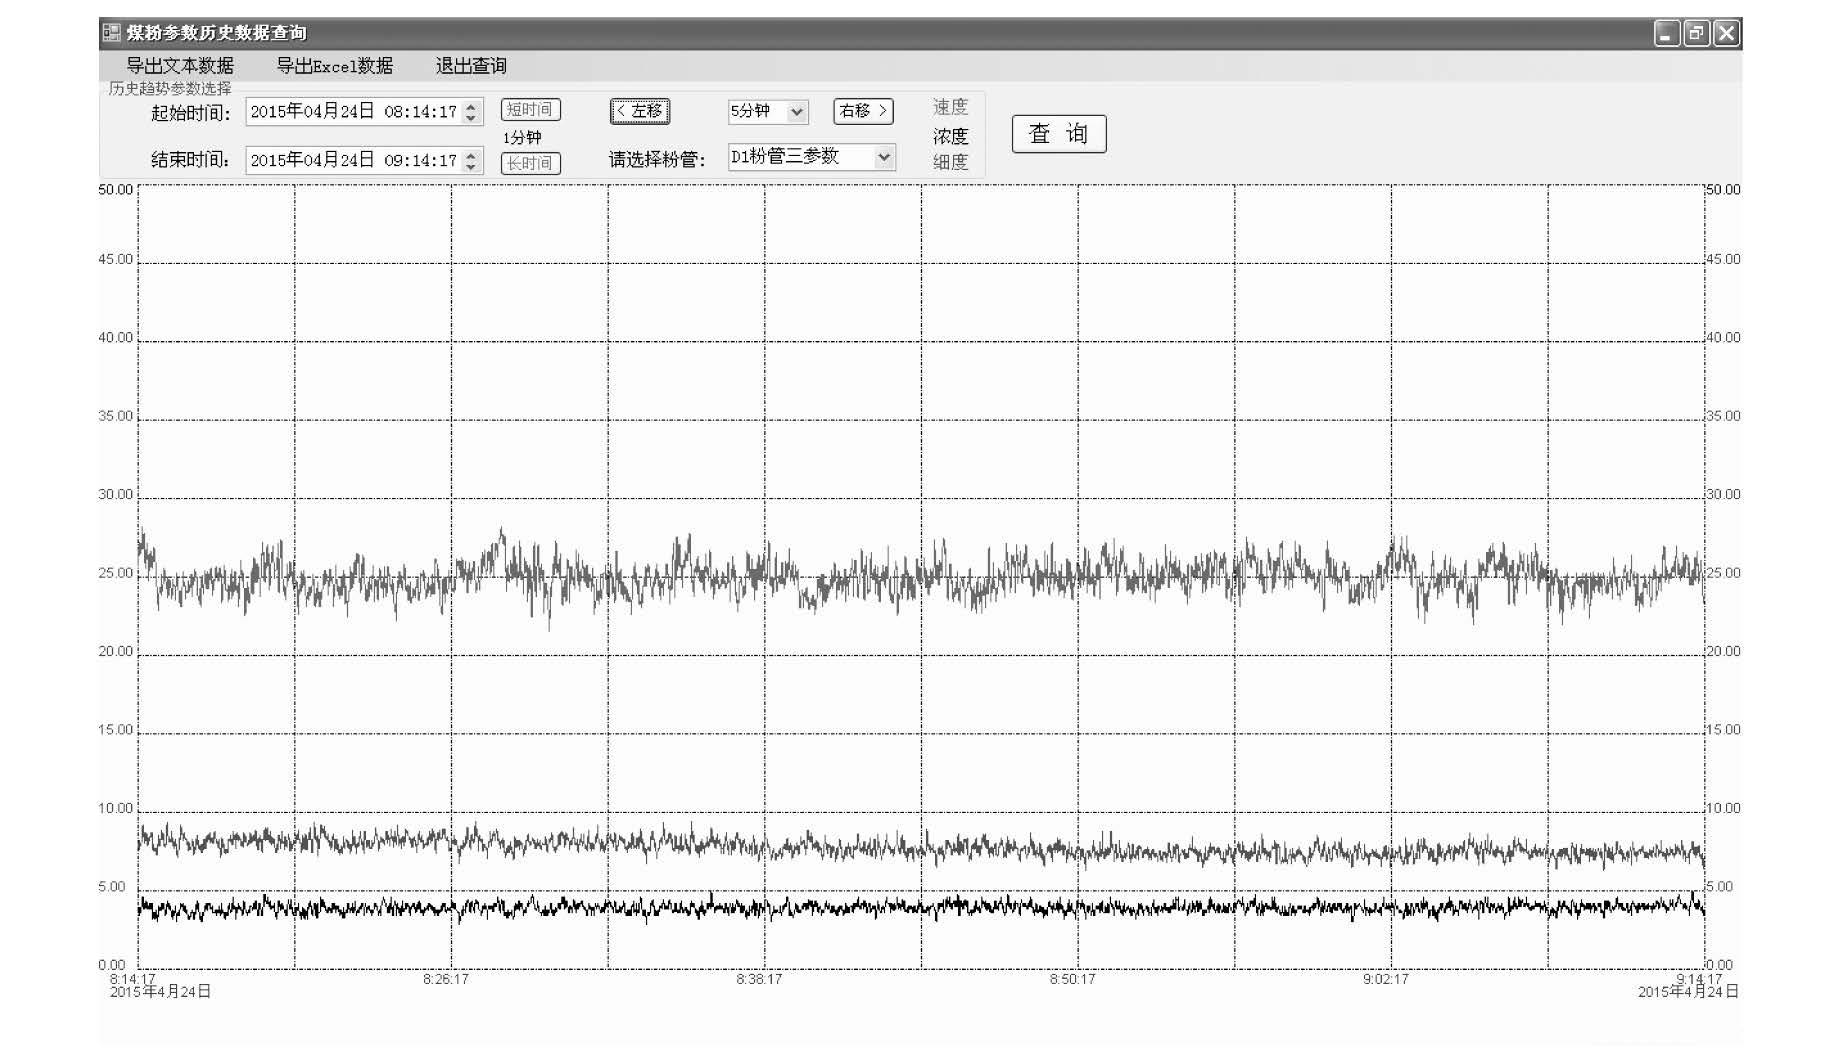
Task: Click the right axis 10.00 value
Action: point(1723,808)
